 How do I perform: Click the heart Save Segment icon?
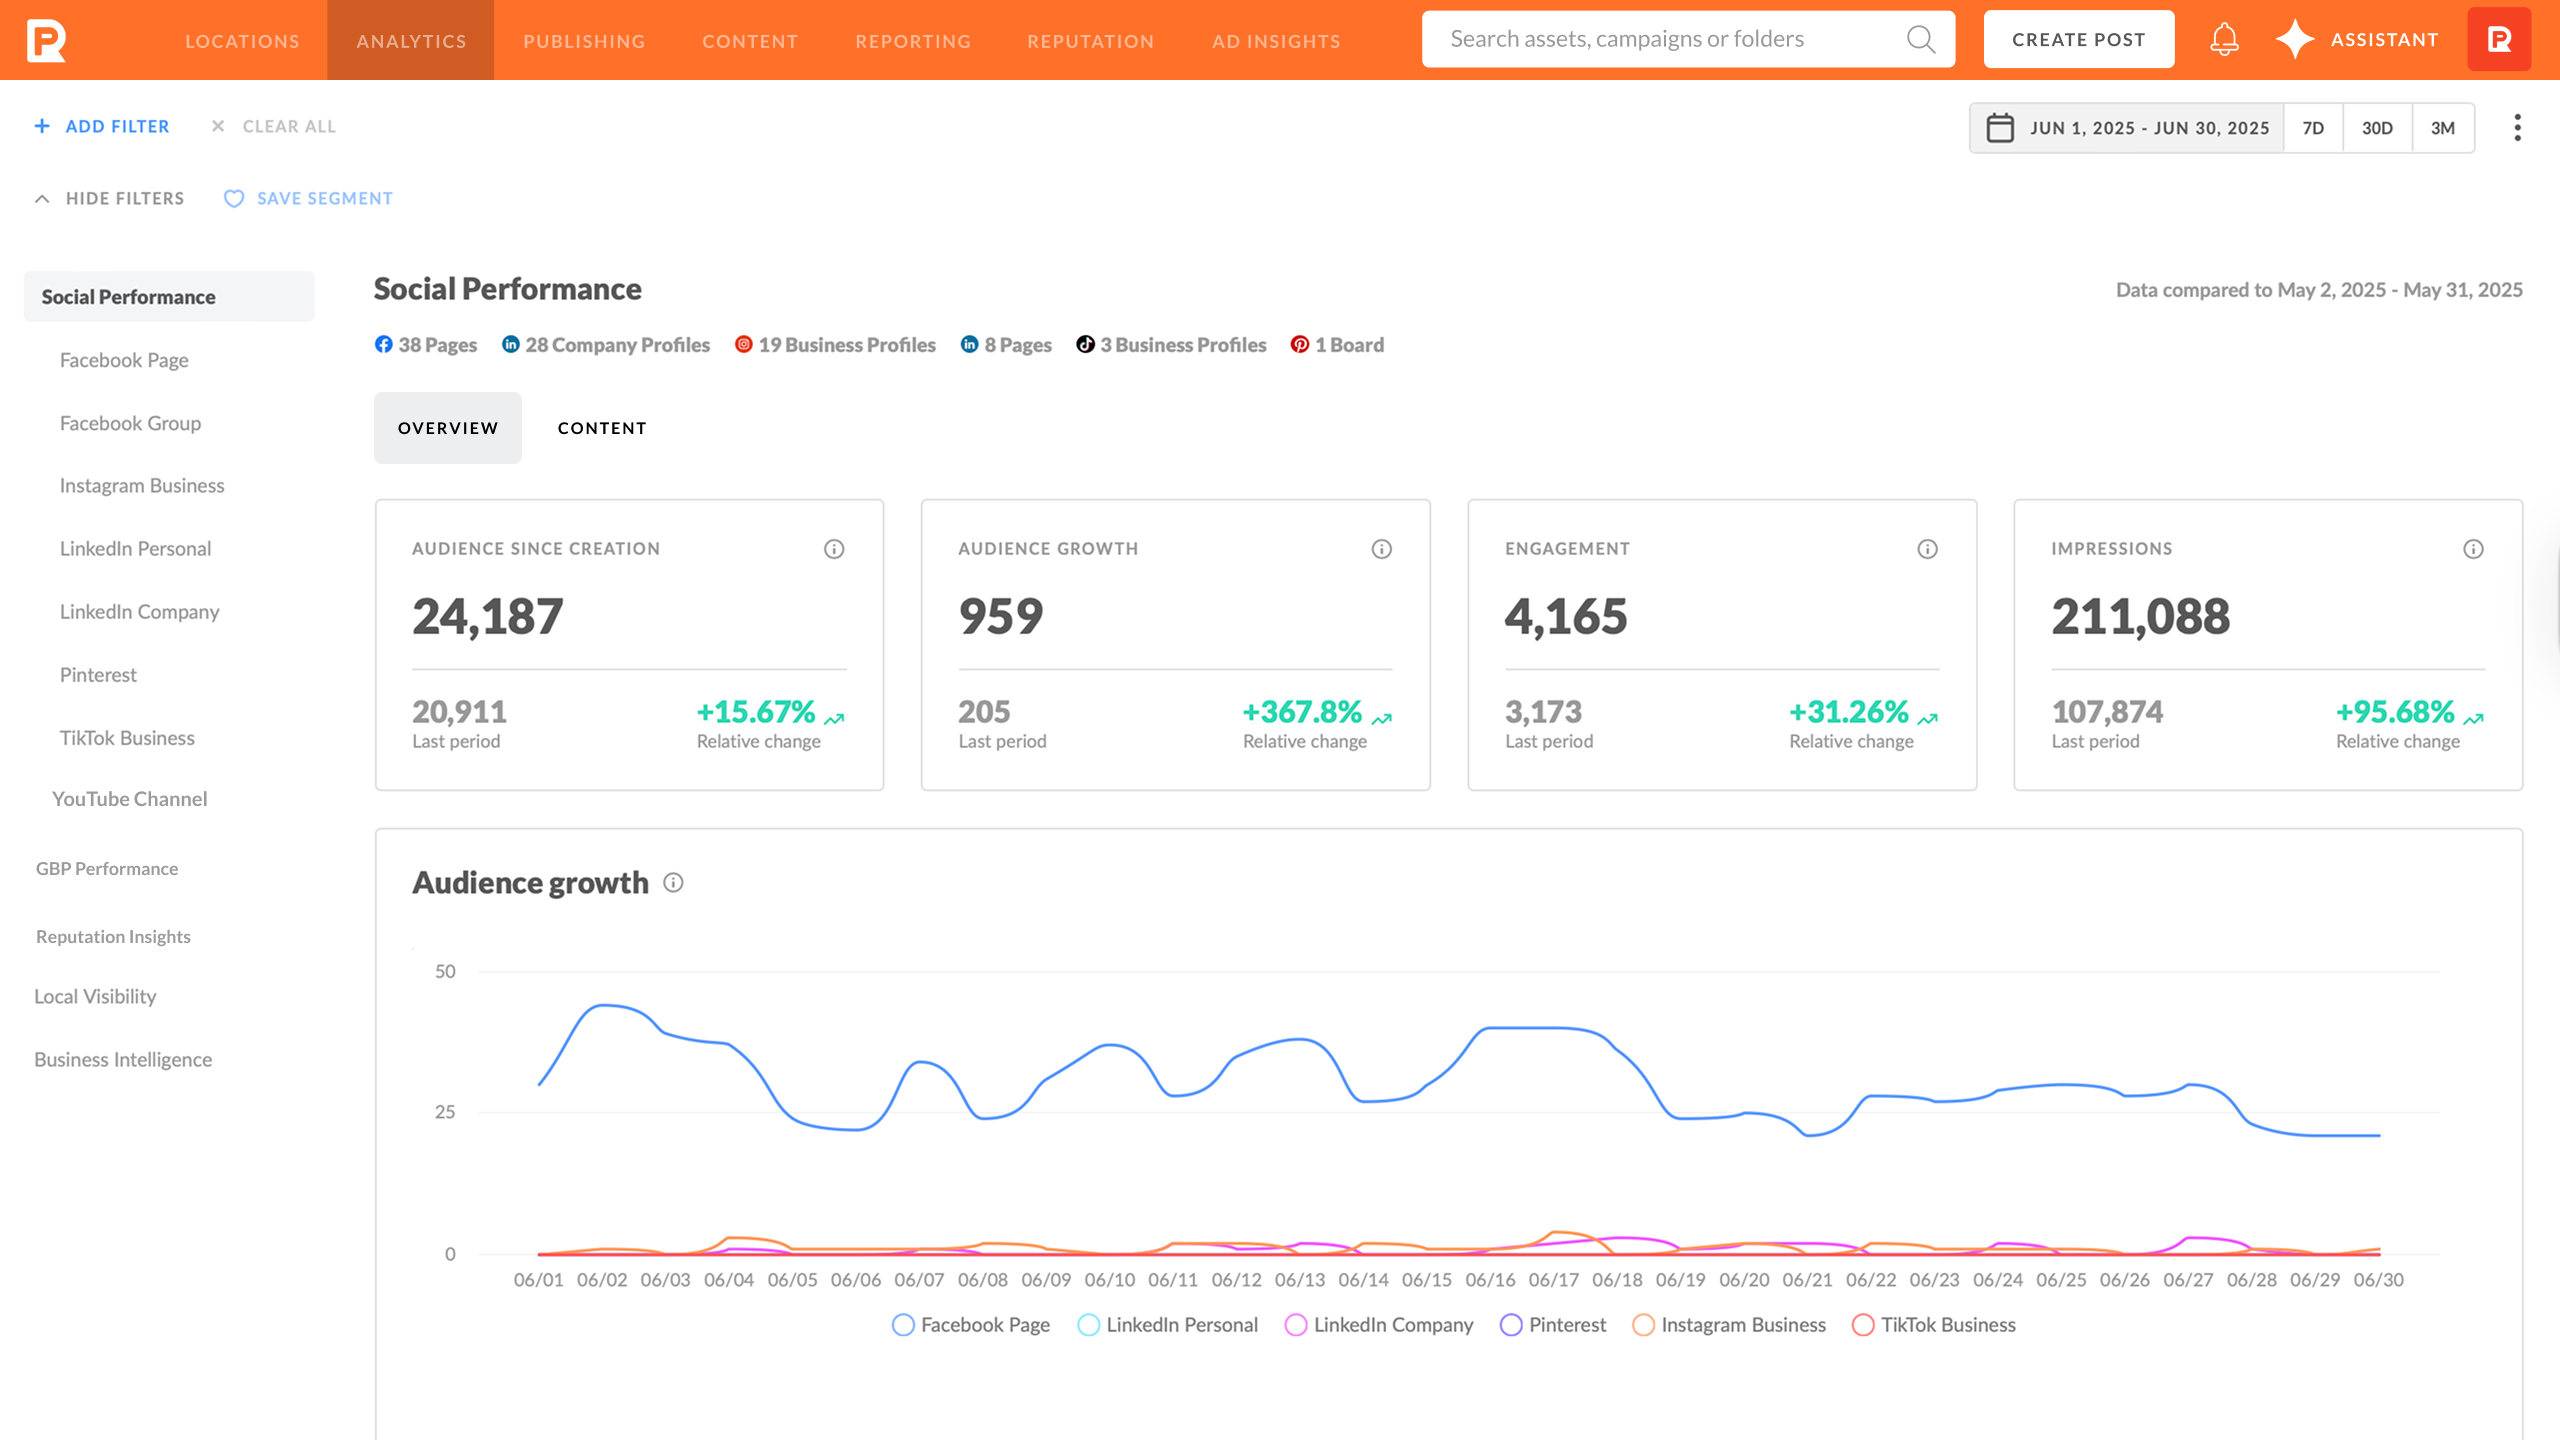233,199
